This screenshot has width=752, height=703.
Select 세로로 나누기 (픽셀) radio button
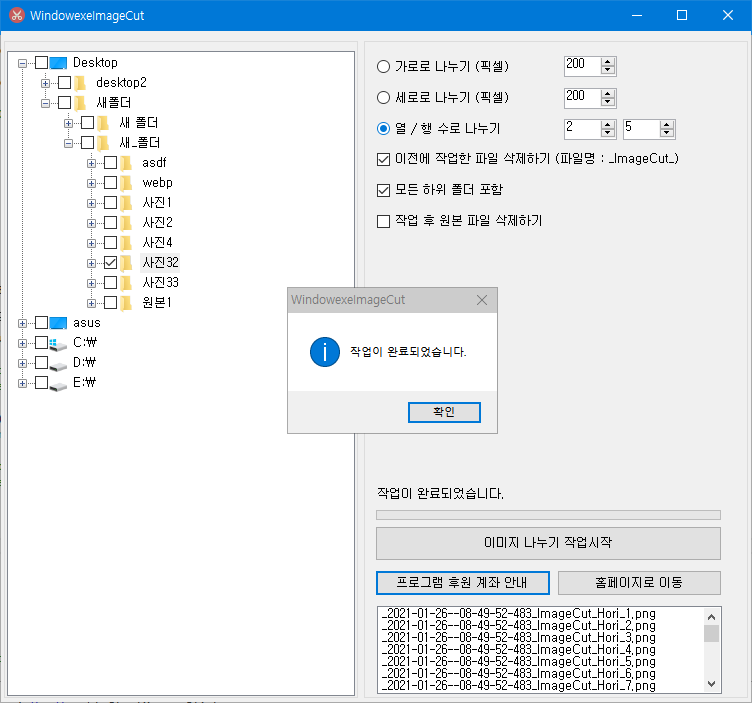click(383, 97)
